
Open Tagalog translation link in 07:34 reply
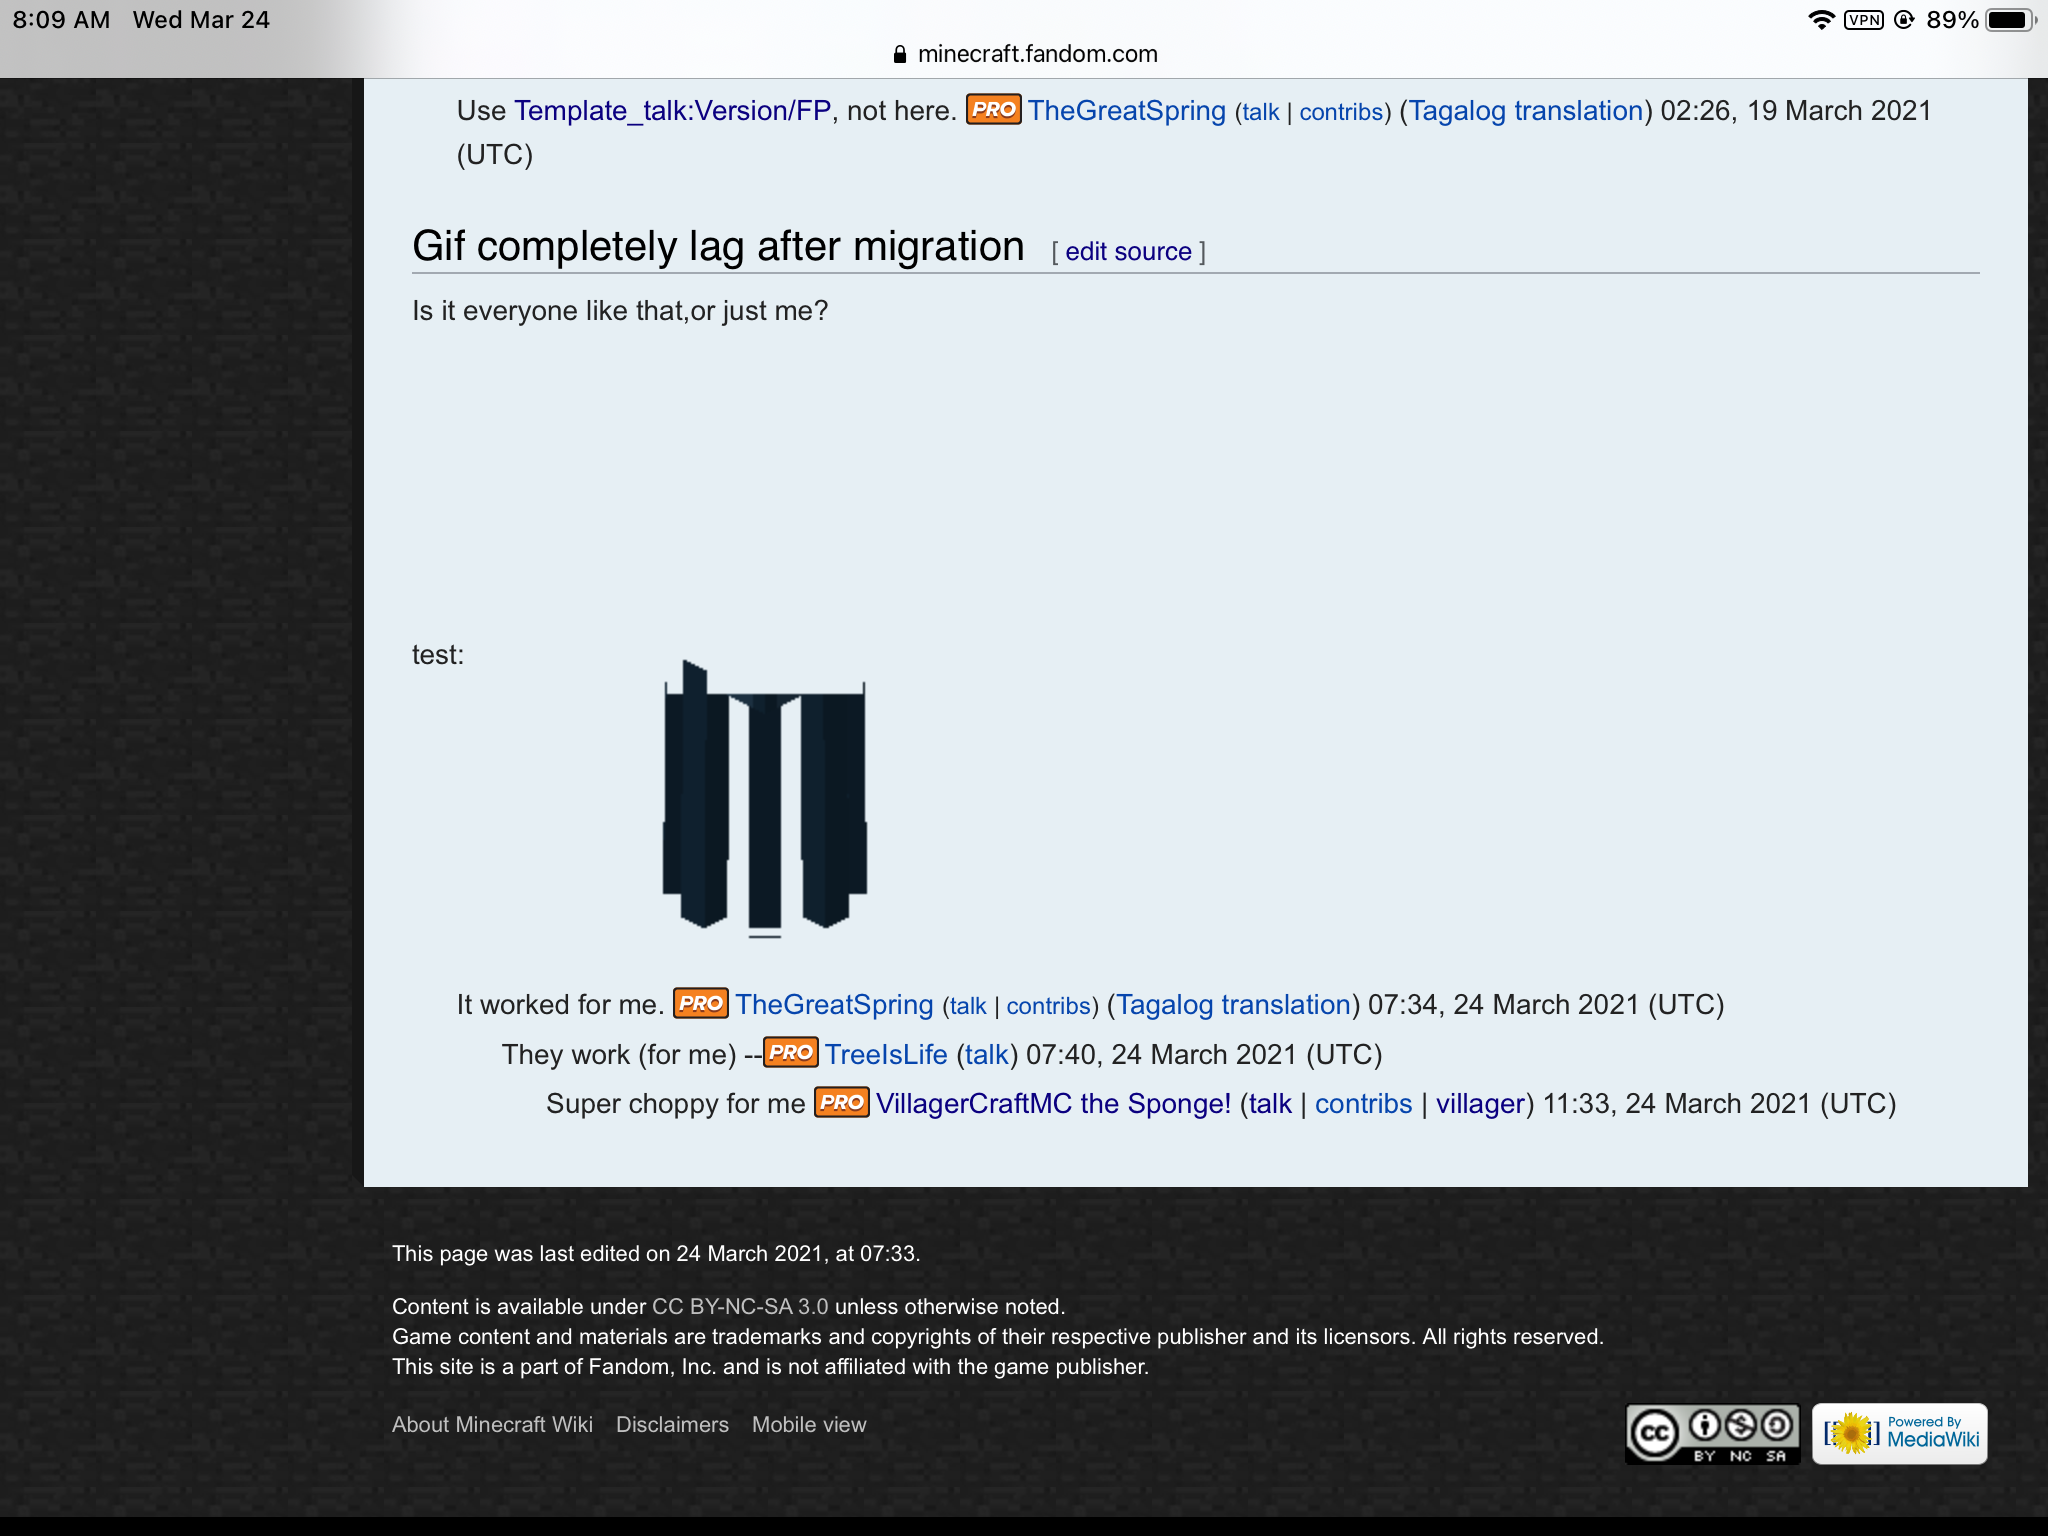coord(1233,1004)
